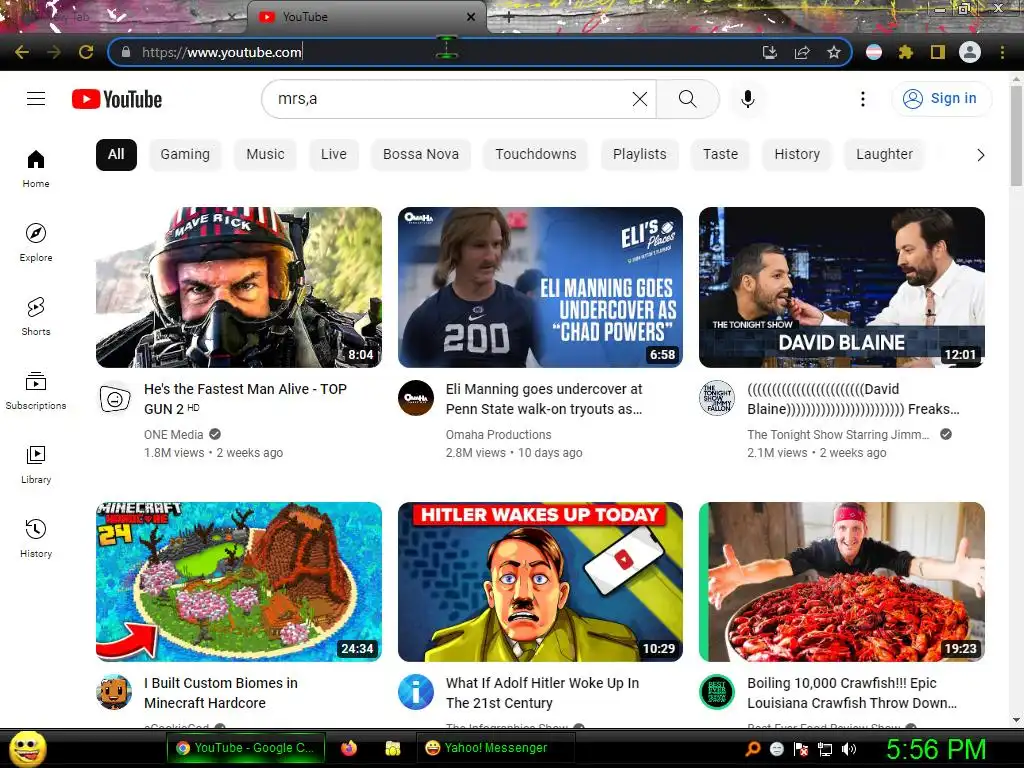The width and height of the screenshot is (1024, 768).
Task: Open Subscriptions in sidebar
Action: 36,391
